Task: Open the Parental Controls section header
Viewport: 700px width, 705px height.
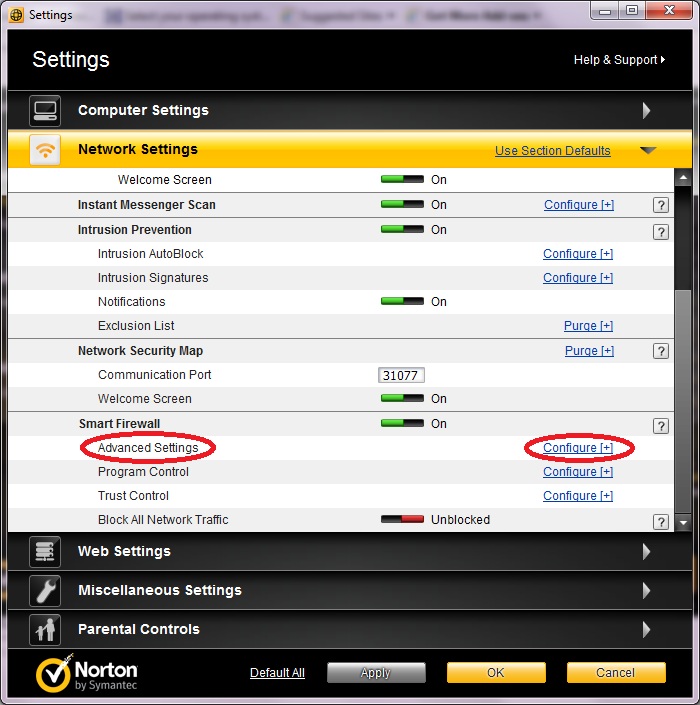Action: [x=350, y=629]
